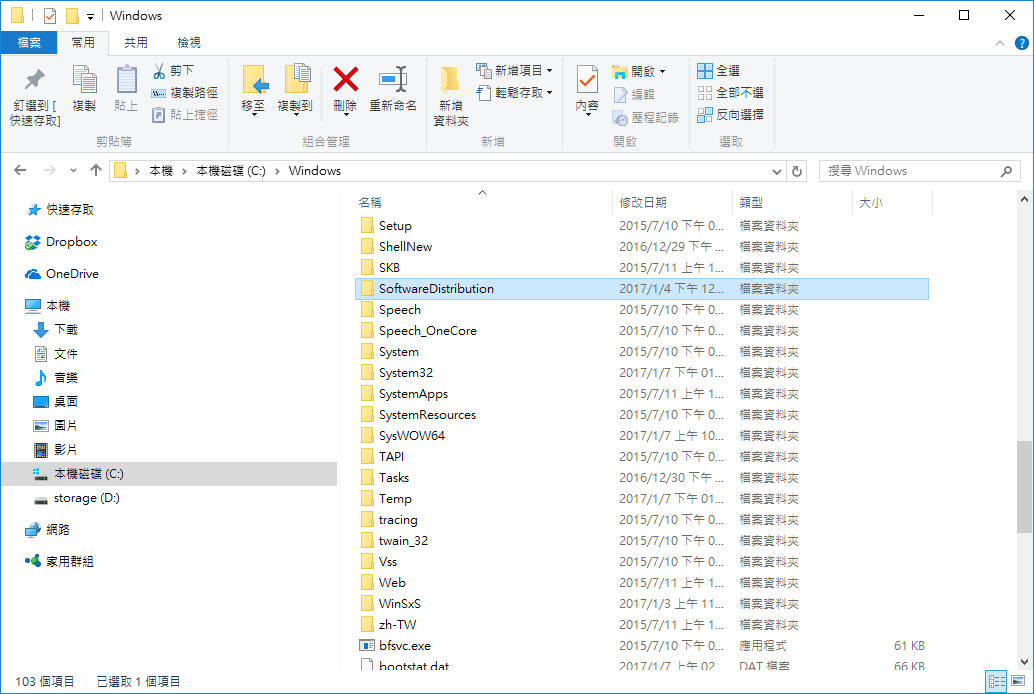Open the File (檔案) ribbon tab
Screen dimensions: 1034x694
coord(28,43)
